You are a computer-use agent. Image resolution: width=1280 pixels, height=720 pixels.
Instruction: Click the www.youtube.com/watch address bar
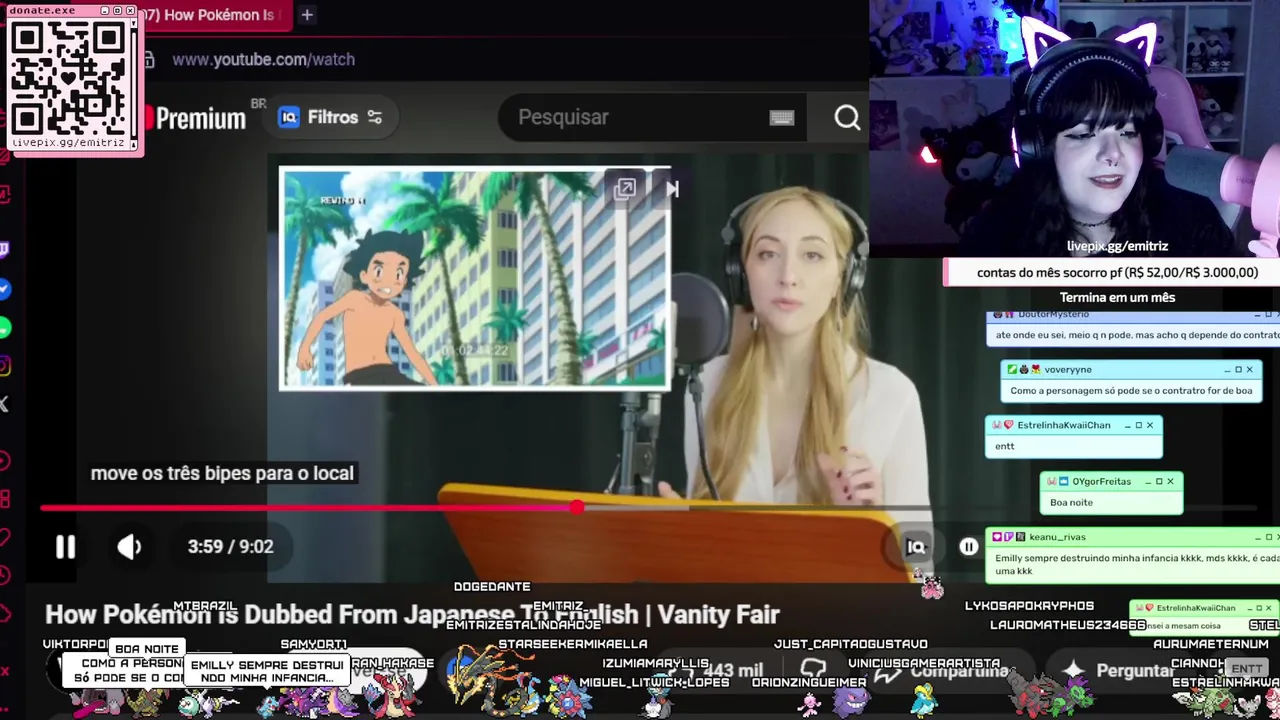pyautogui.click(x=263, y=59)
